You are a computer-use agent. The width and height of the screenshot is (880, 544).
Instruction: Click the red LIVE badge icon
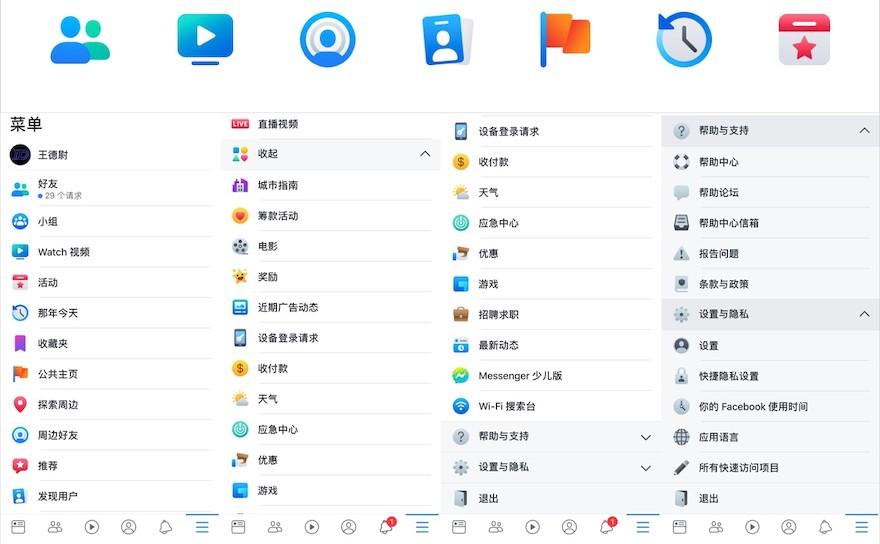coord(240,124)
